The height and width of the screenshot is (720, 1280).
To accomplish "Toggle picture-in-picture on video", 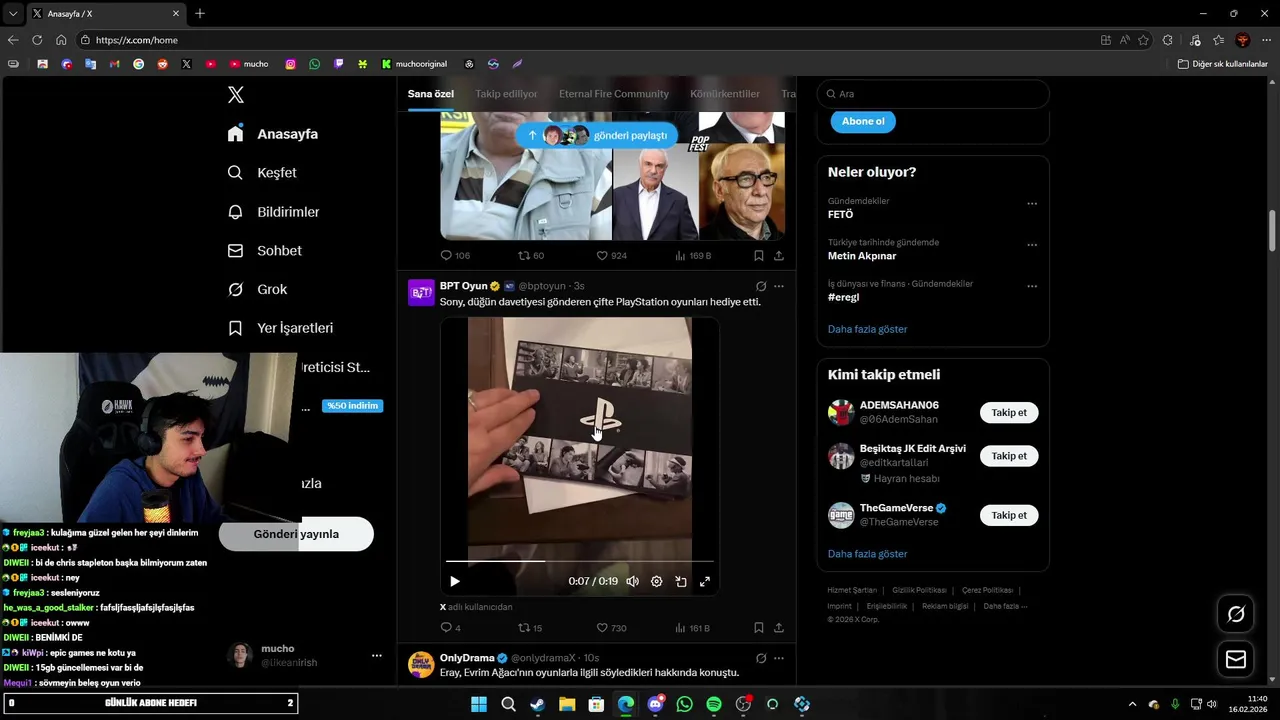I will click(x=681, y=581).
